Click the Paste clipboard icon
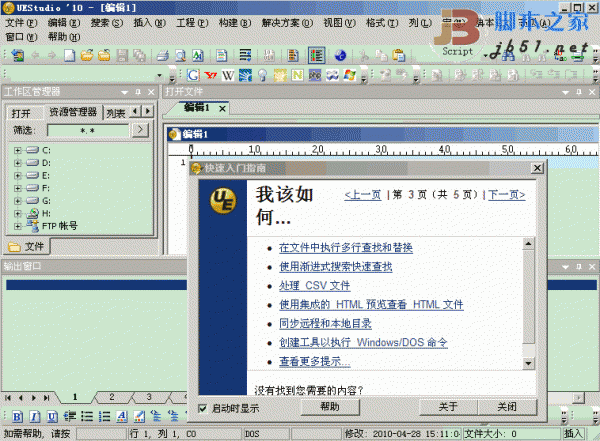 click(x=398, y=56)
